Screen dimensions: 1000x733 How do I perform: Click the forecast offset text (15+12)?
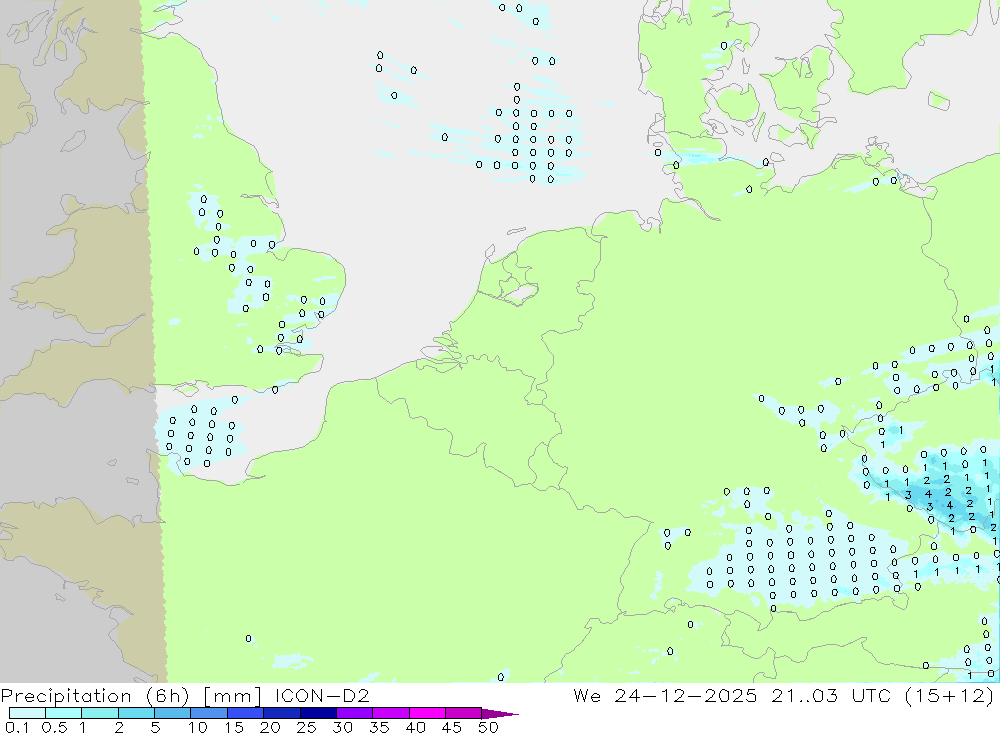tap(950, 695)
